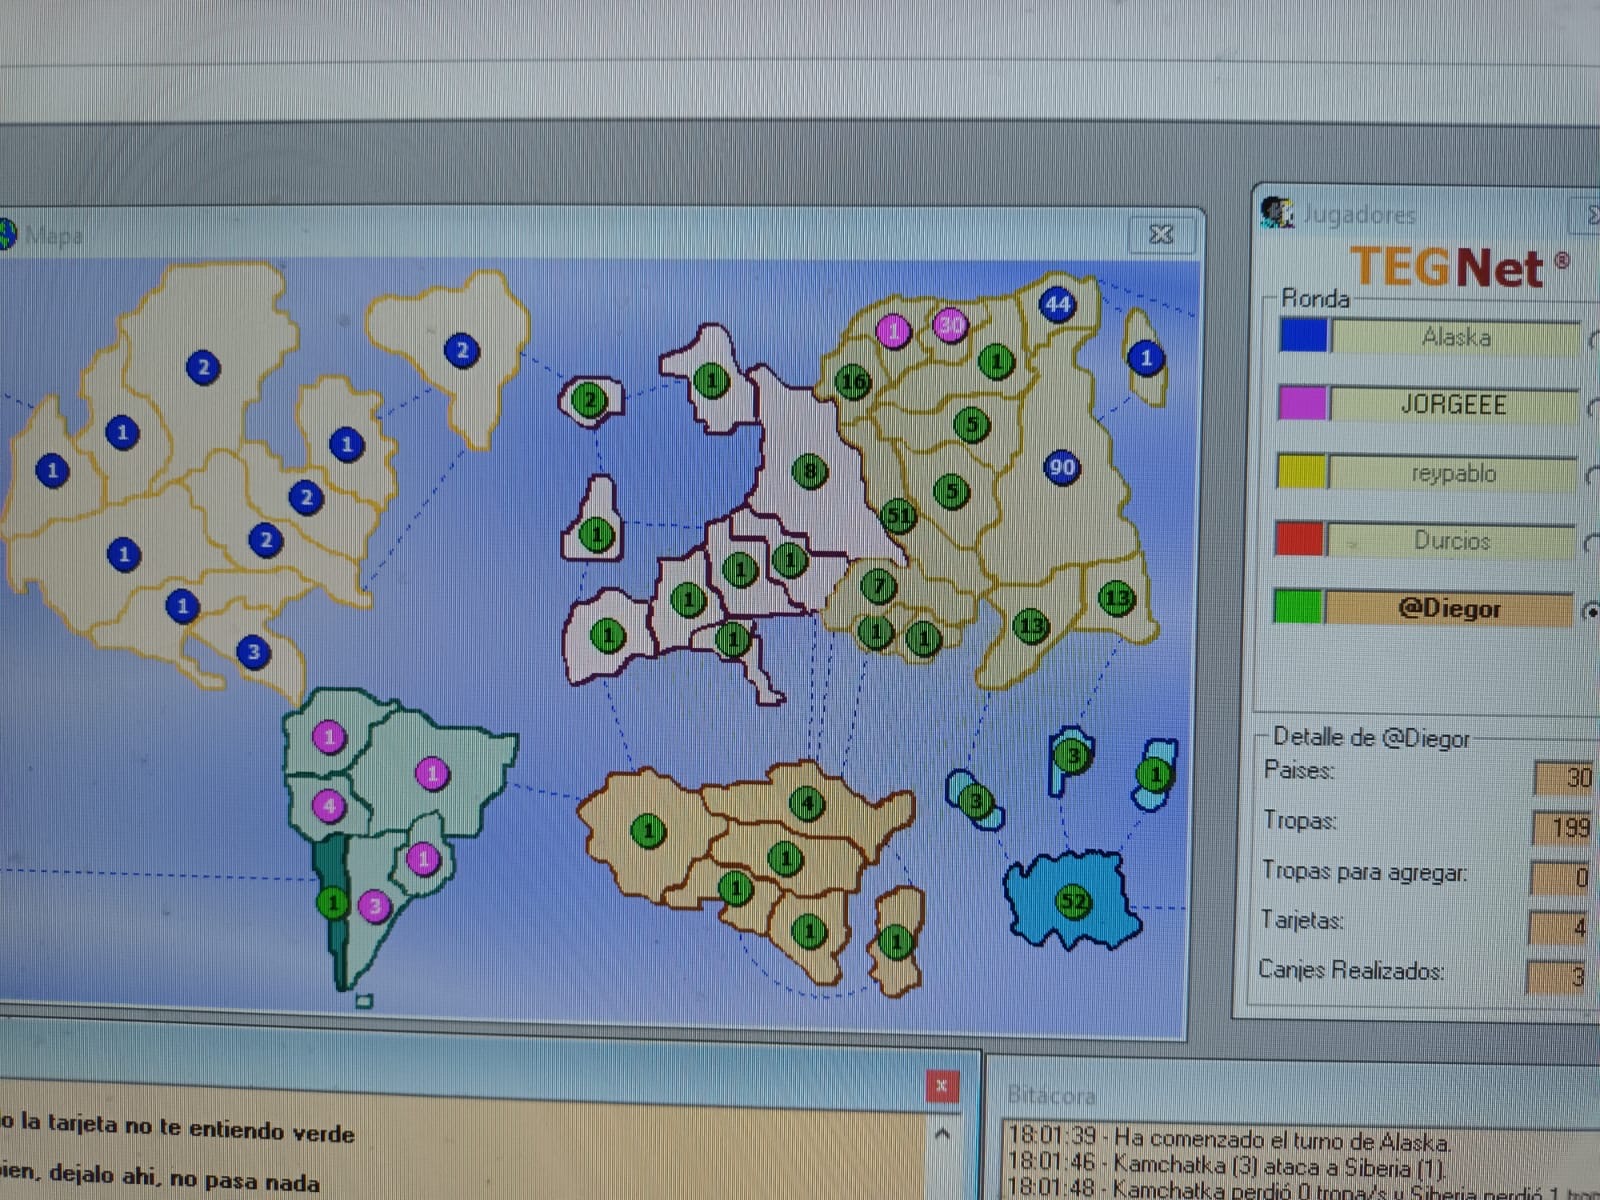The image size is (1600, 1200).
Task: Click the green color swatch for @Diegor
Action: [x=1298, y=606]
